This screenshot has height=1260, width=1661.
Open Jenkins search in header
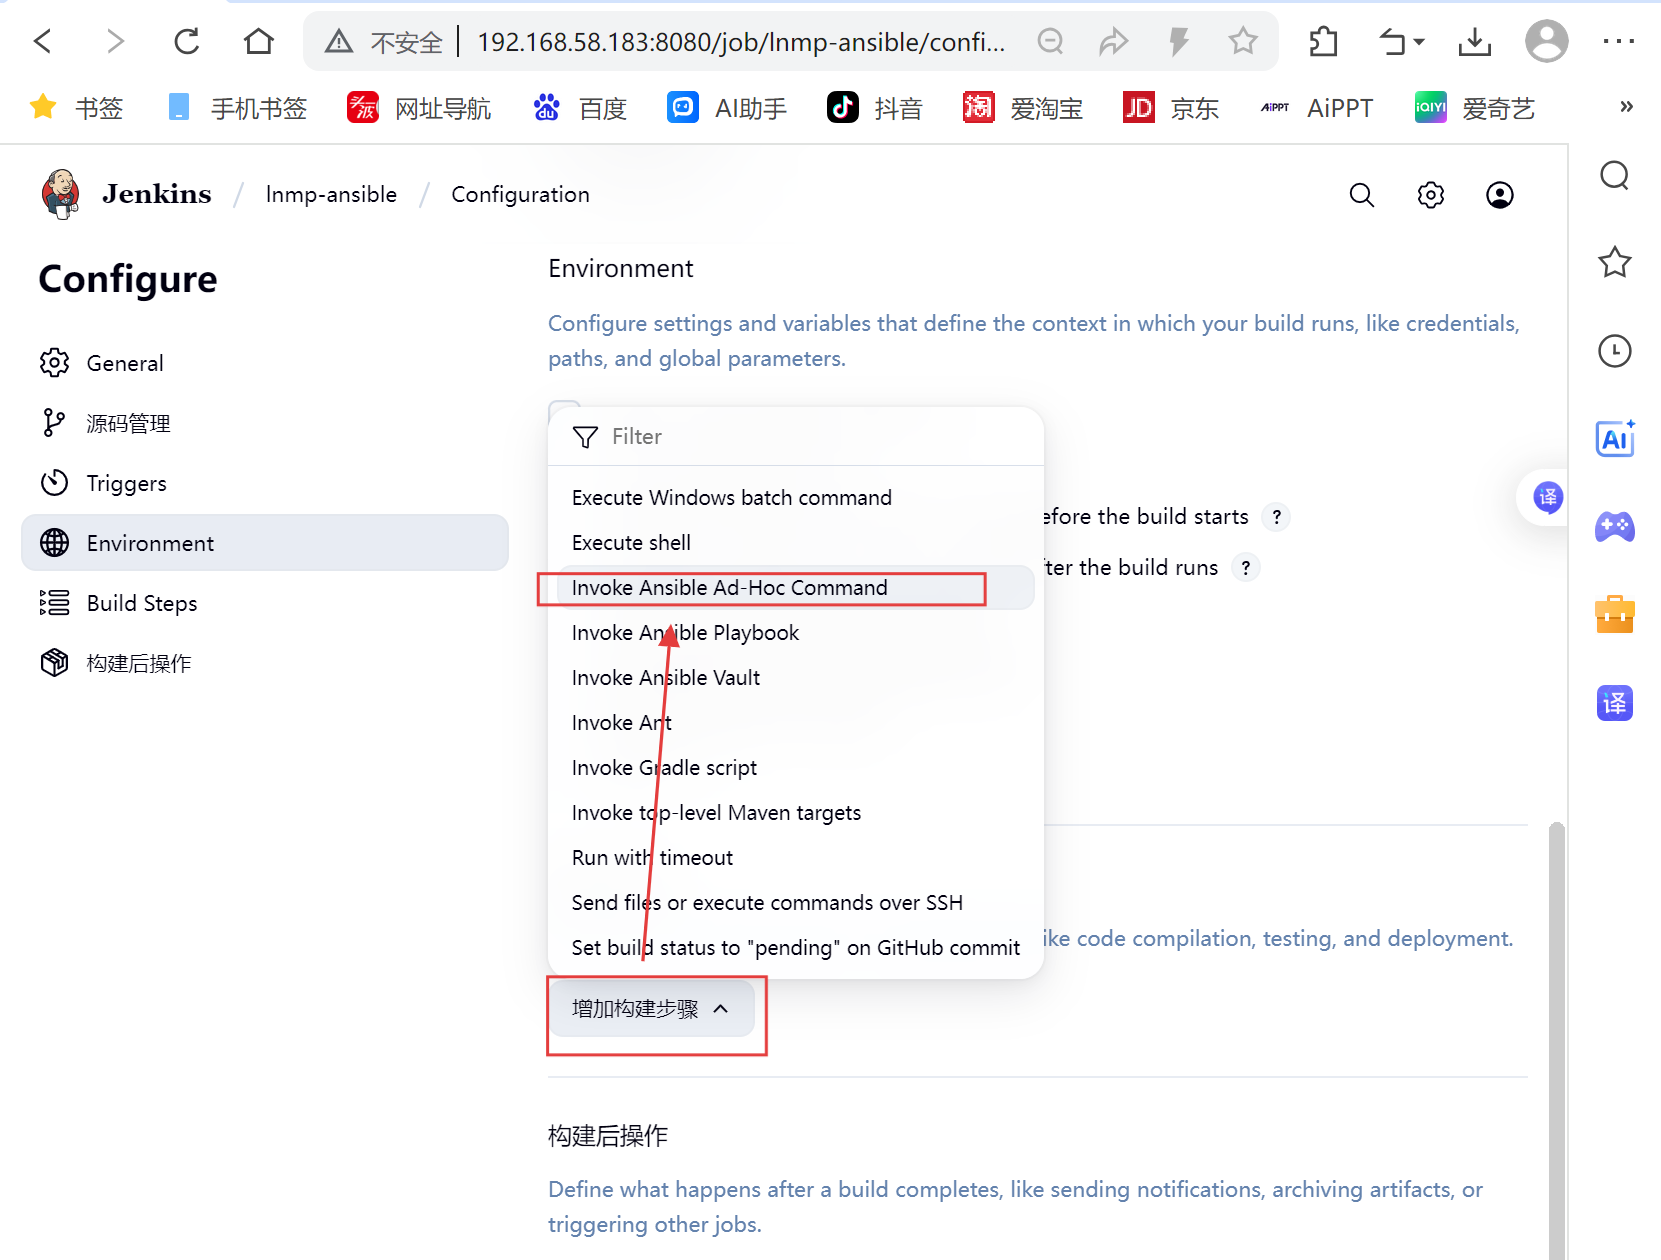(x=1362, y=195)
